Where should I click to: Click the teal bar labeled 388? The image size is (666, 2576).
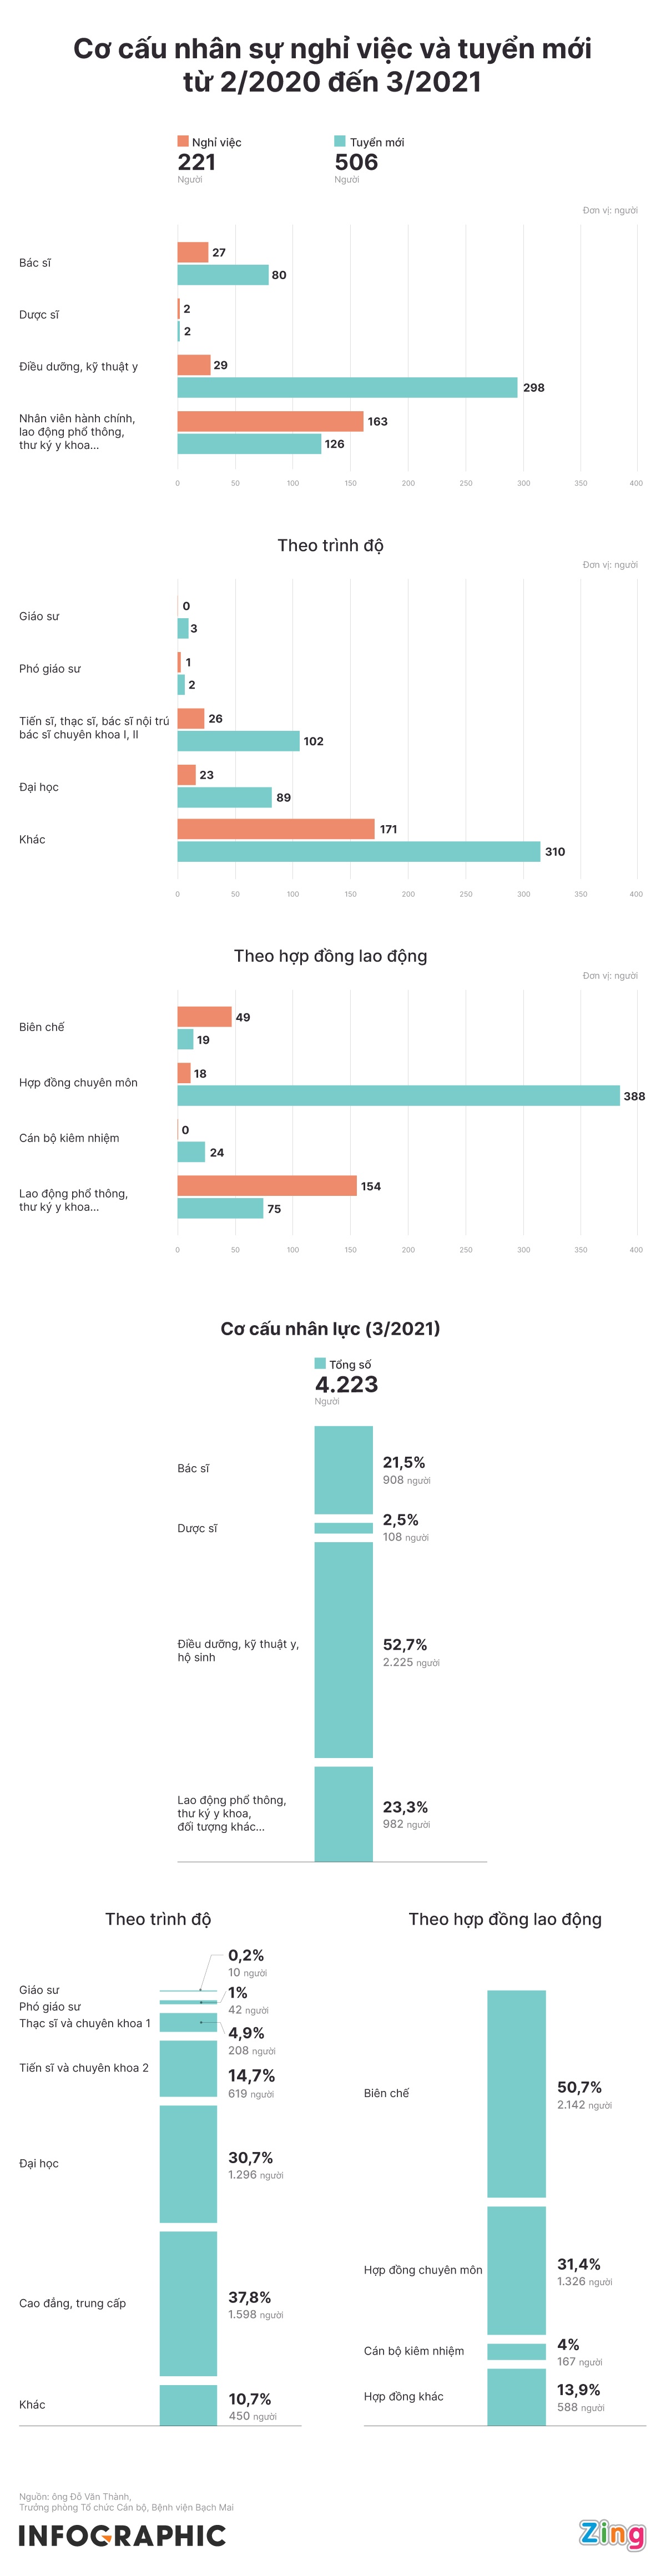click(x=398, y=1096)
